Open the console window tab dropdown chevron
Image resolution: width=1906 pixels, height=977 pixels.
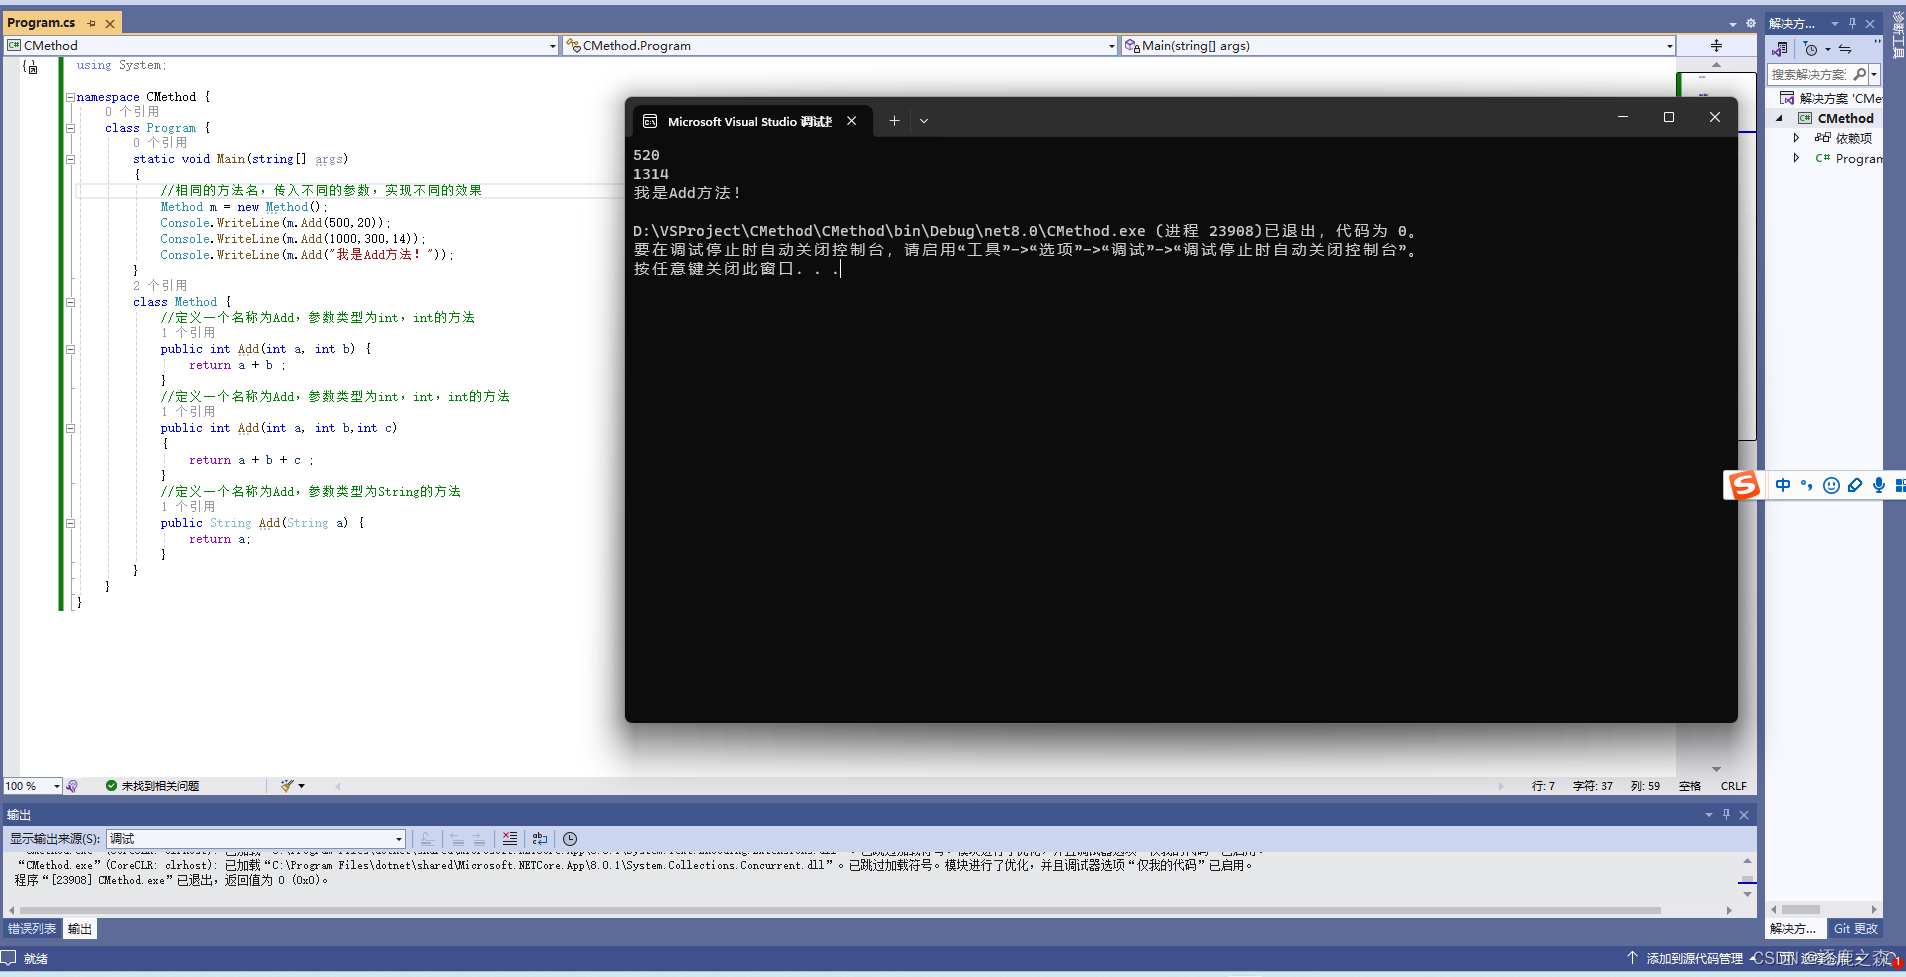pyautogui.click(x=924, y=121)
